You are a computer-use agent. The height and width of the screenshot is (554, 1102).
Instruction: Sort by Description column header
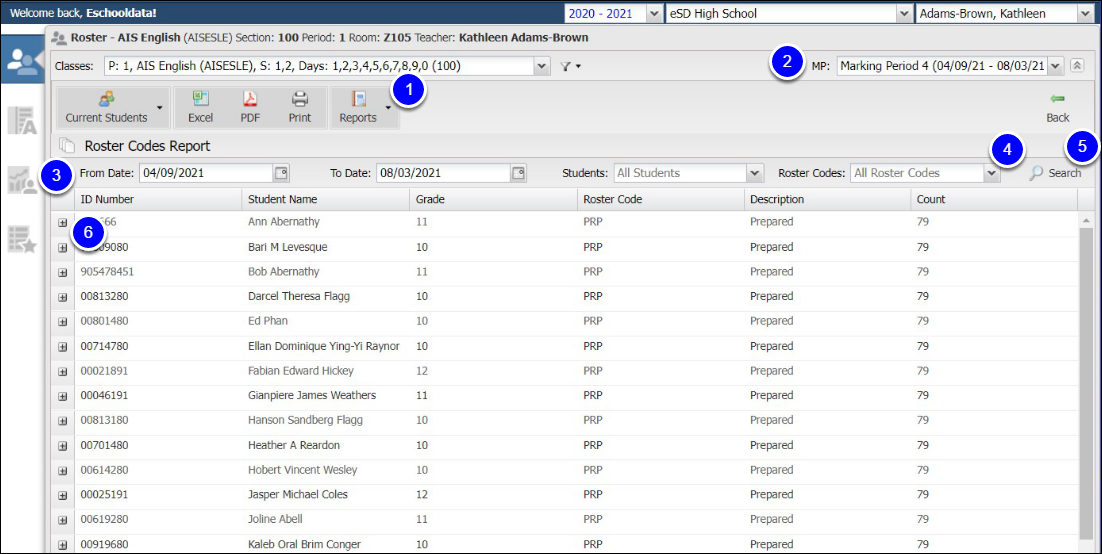[x=828, y=199]
